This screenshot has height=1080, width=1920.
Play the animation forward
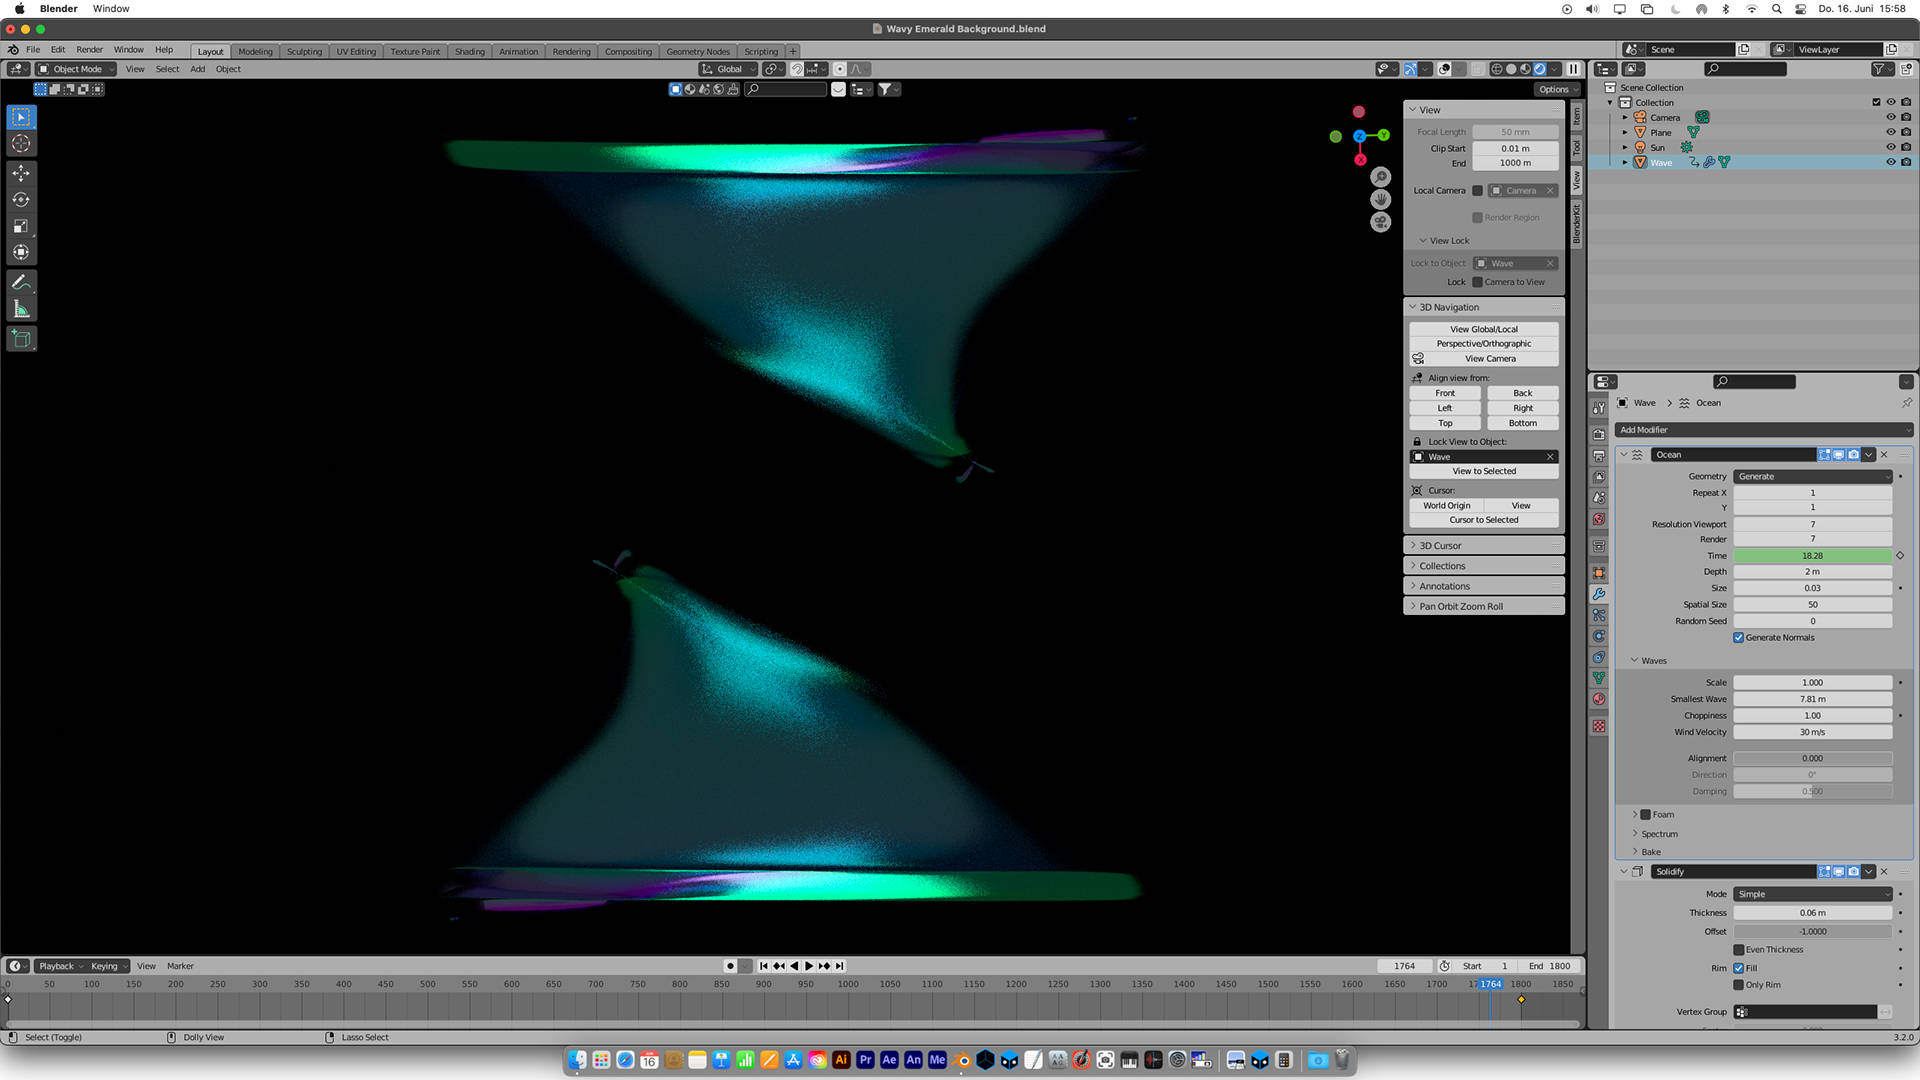(x=809, y=966)
